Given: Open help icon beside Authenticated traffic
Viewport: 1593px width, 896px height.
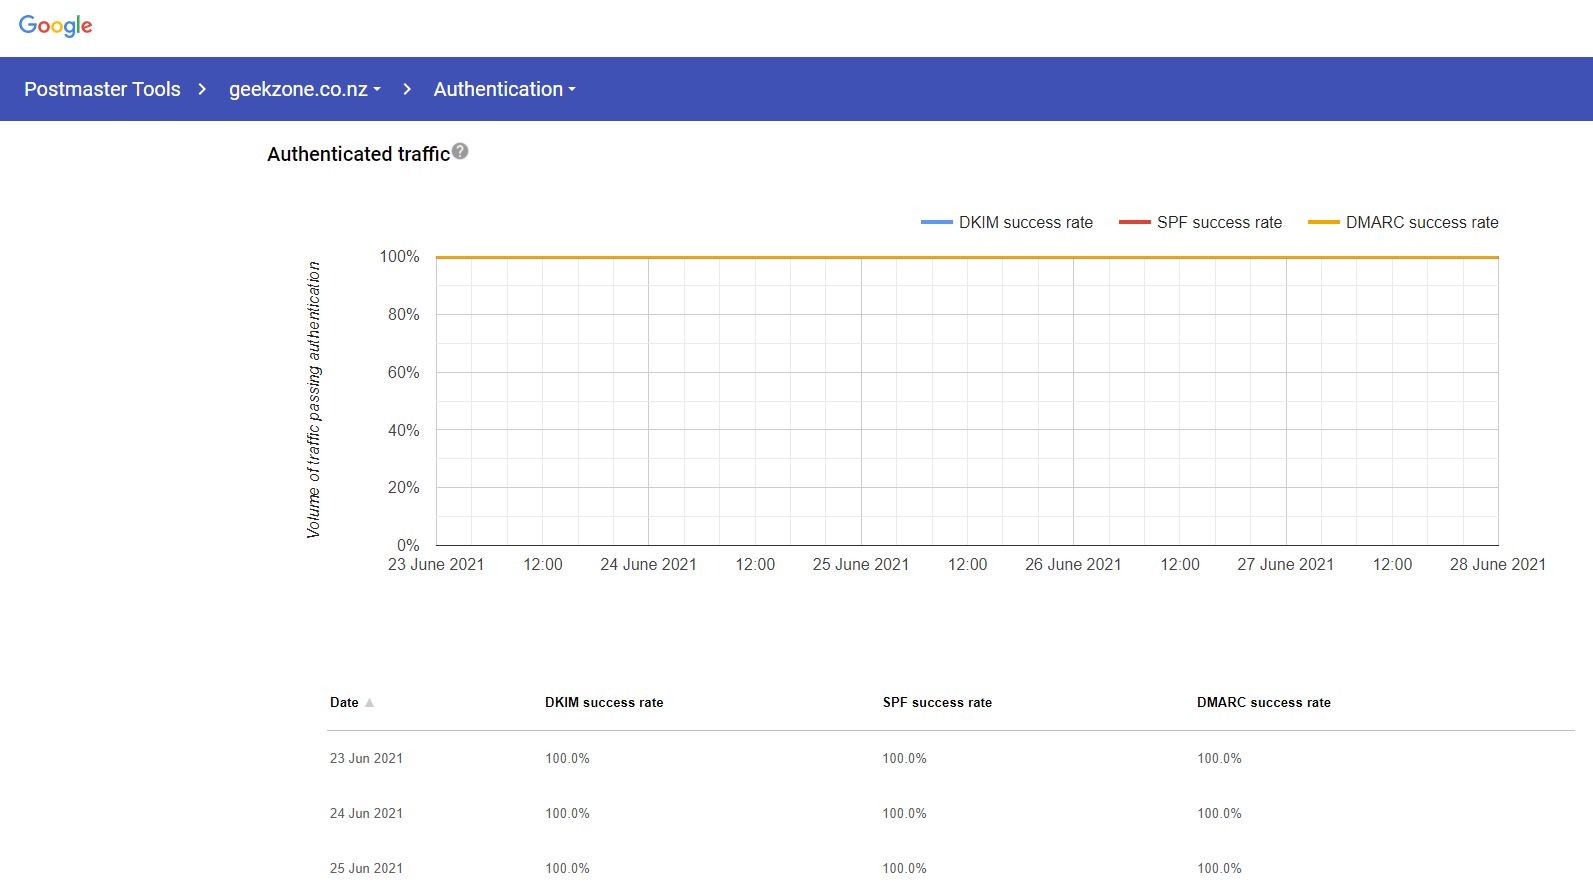Looking at the screenshot, I should point(460,152).
